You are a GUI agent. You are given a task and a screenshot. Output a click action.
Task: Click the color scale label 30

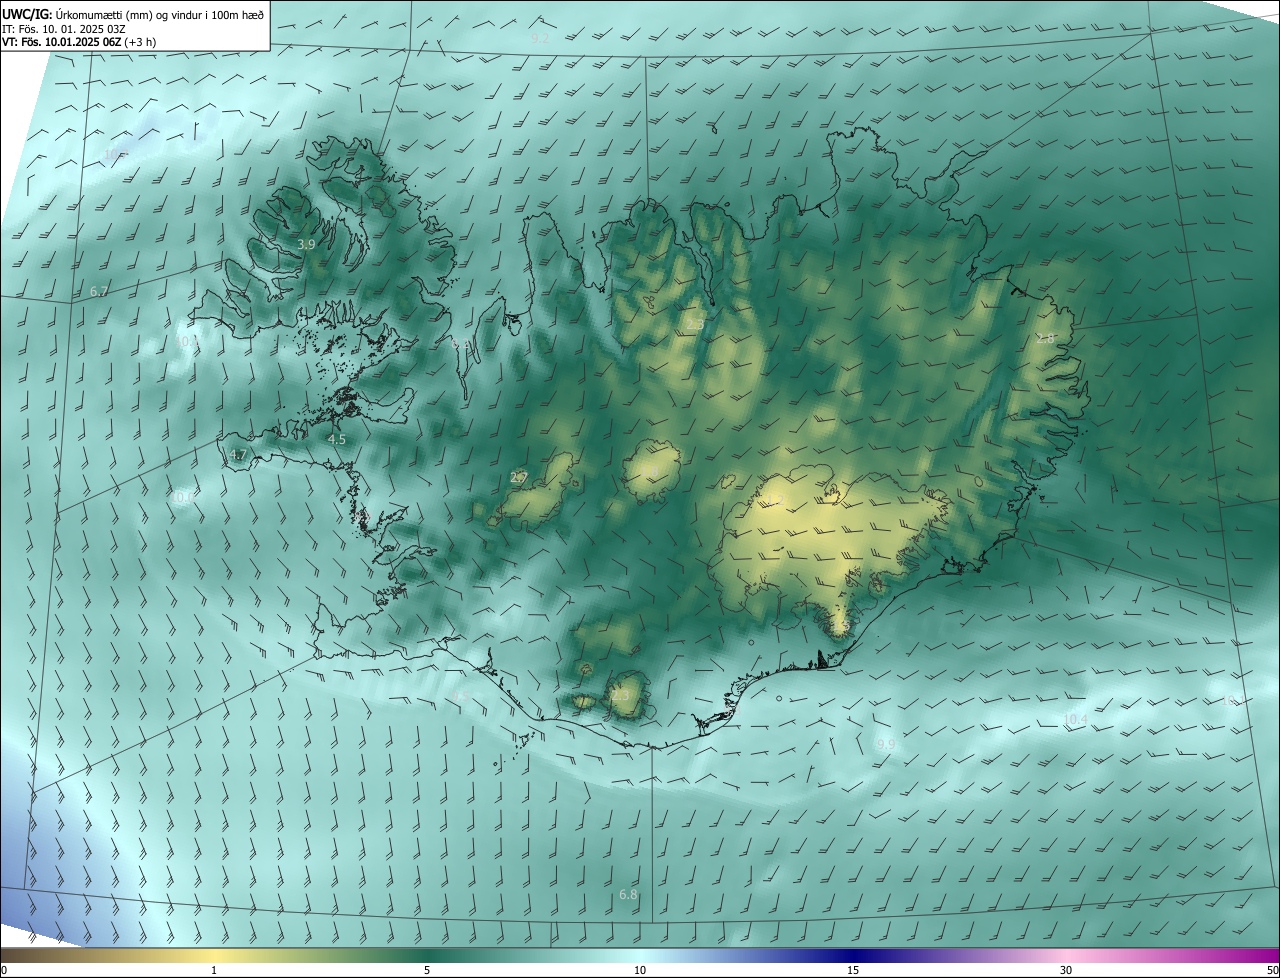(1066, 970)
